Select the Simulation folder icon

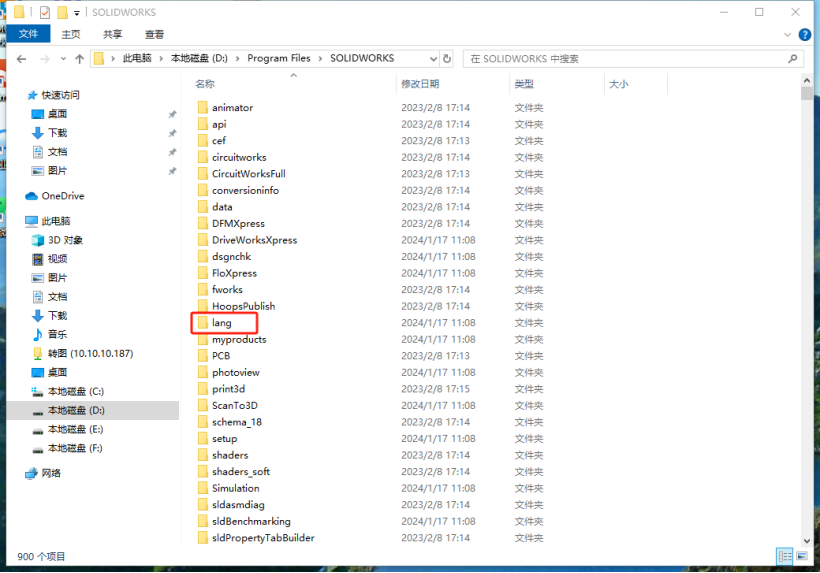coord(203,488)
